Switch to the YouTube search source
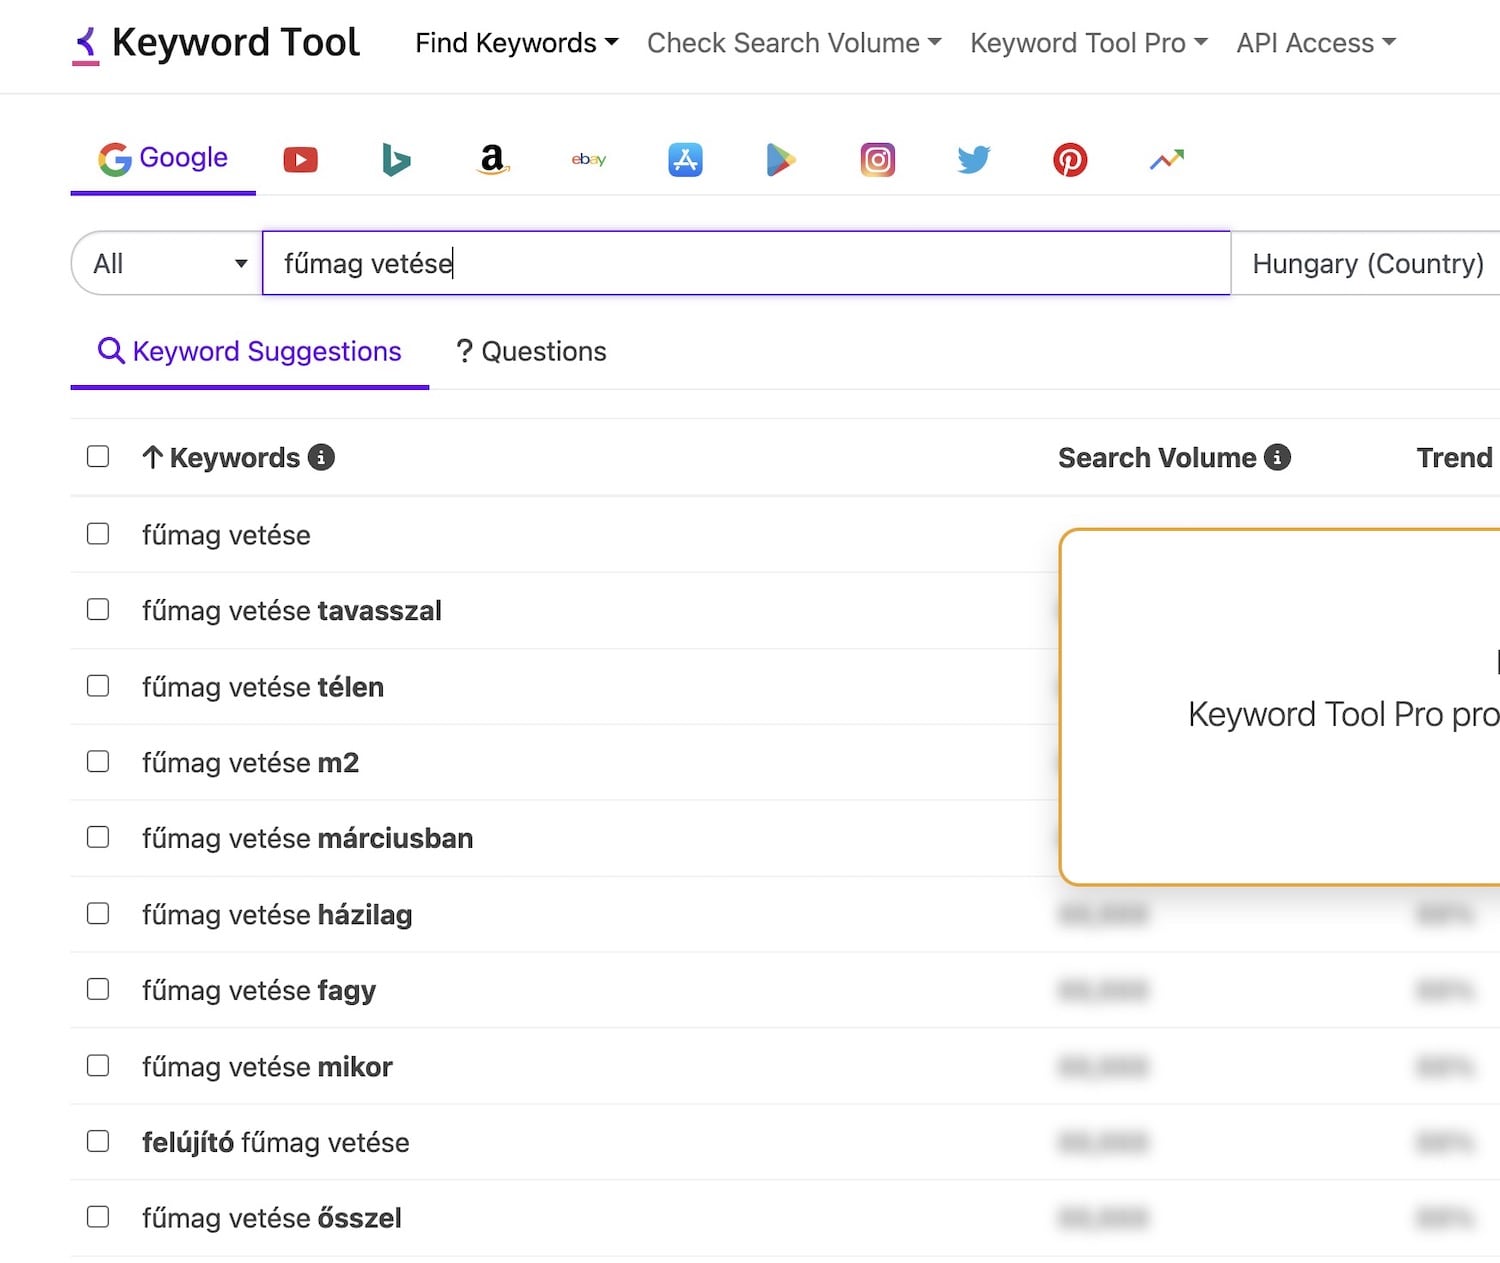Viewport: 1500px width, 1263px height. coord(300,160)
